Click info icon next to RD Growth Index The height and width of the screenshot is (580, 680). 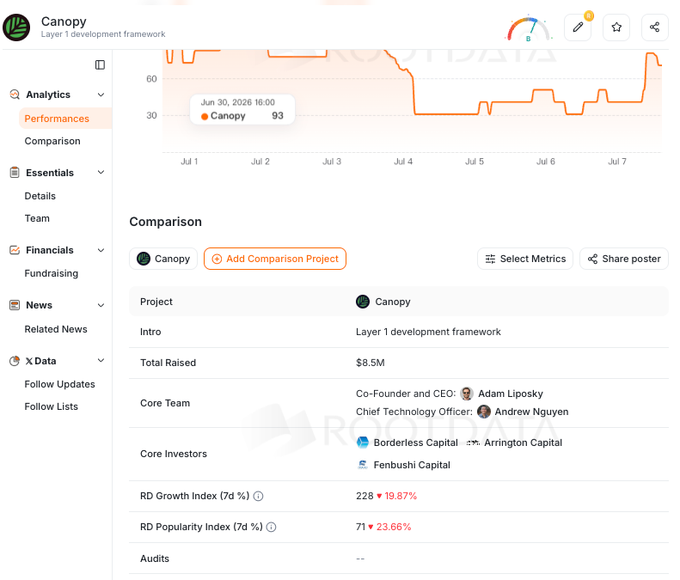point(258,496)
